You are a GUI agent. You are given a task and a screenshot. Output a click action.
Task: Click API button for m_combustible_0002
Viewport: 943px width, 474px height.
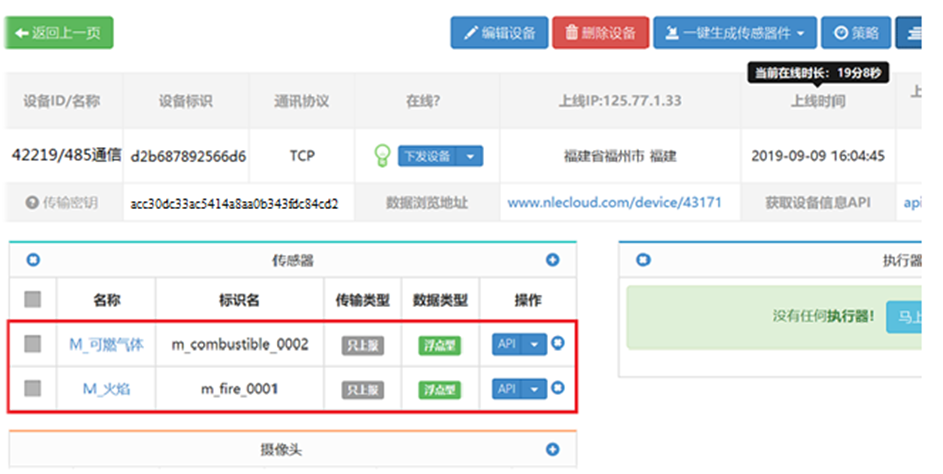coord(507,344)
